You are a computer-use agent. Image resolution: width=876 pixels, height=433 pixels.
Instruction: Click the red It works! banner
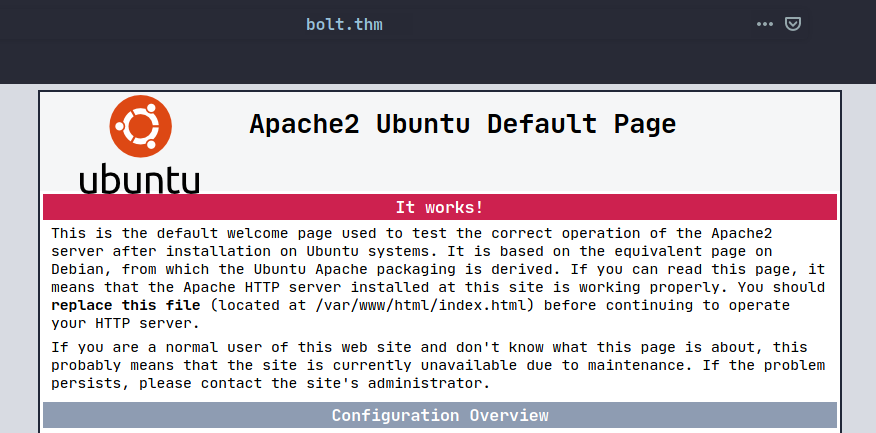click(439, 207)
